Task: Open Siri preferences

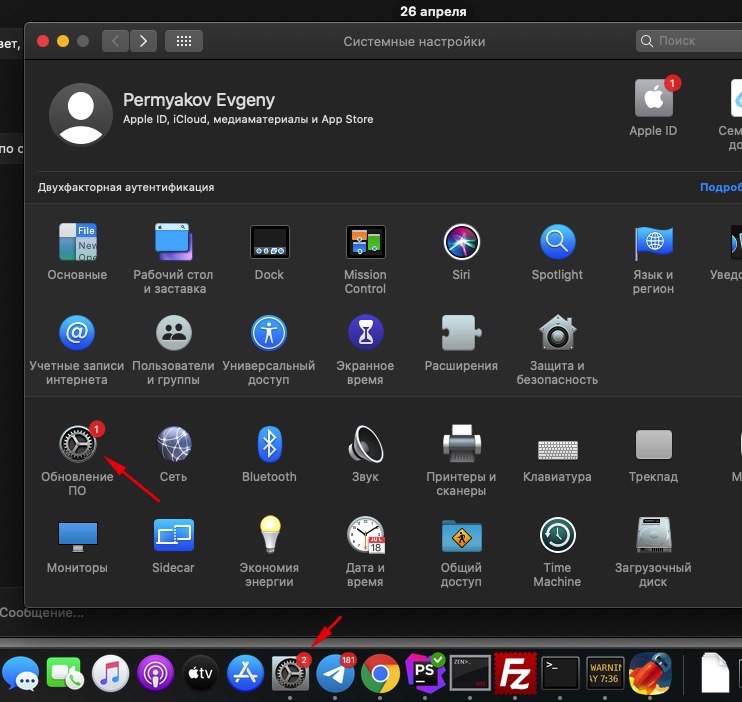Action: coord(461,242)
